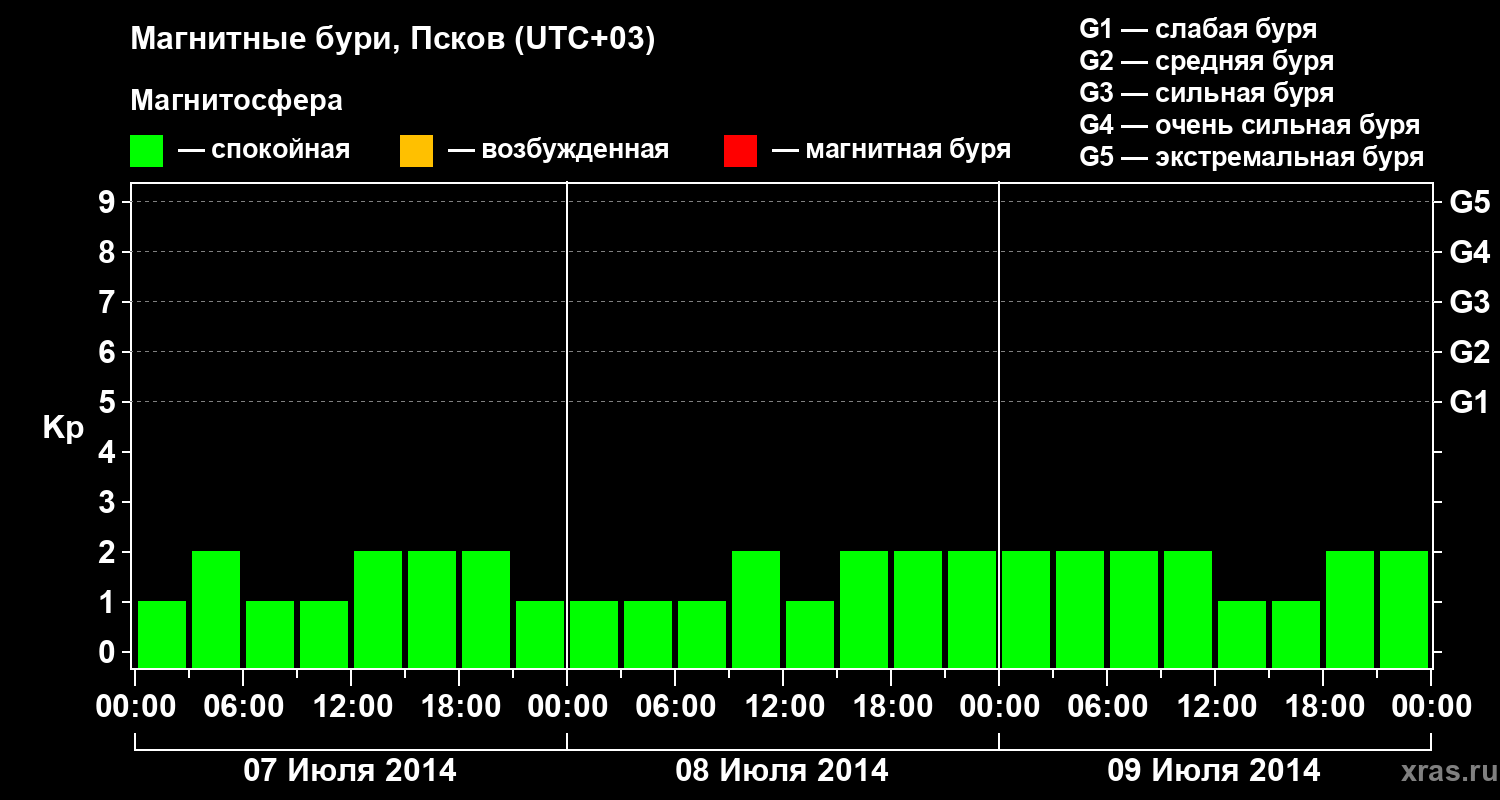The width and height of the screenshot is (1500, 800).
Task: Click the last bar on 09 Июля, 21:00–24:00
Action: (x=1404, y=609)
